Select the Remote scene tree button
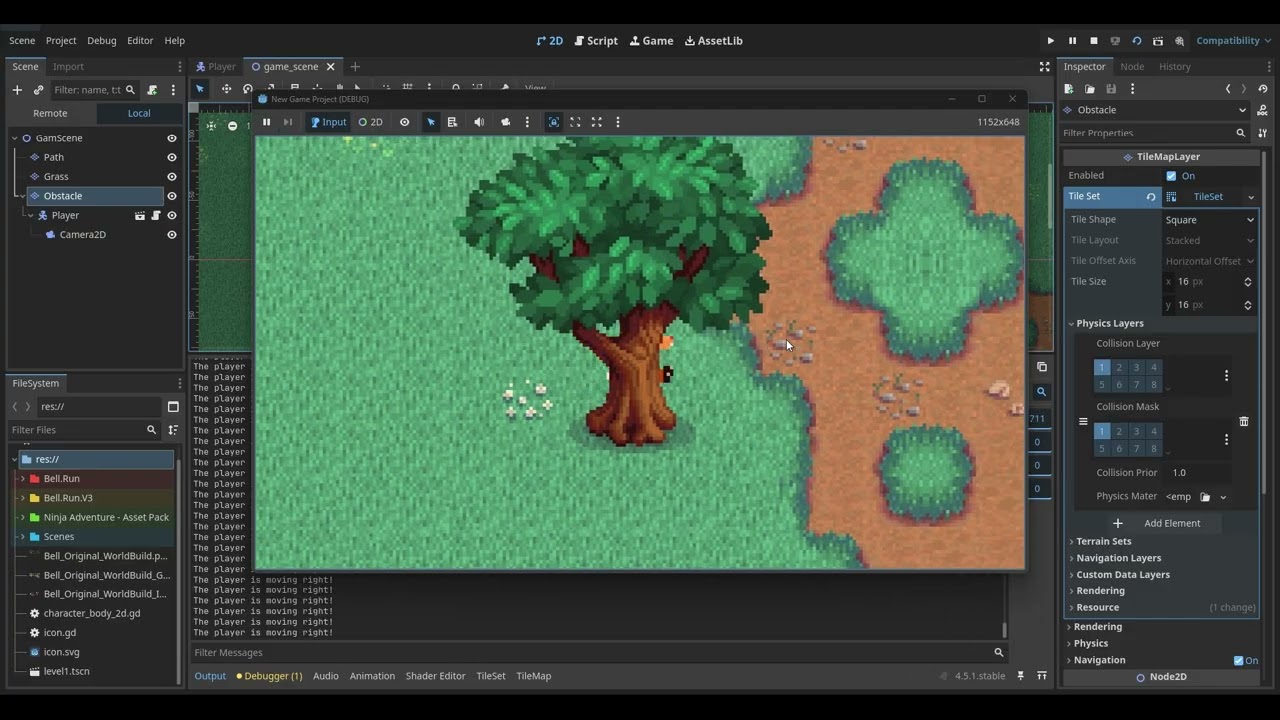This screenshot has width=1280, height=720. (50, 113)
